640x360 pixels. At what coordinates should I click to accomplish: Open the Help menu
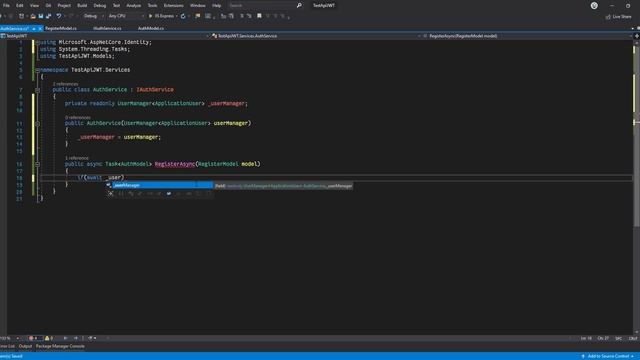click(x=216, y=6)
